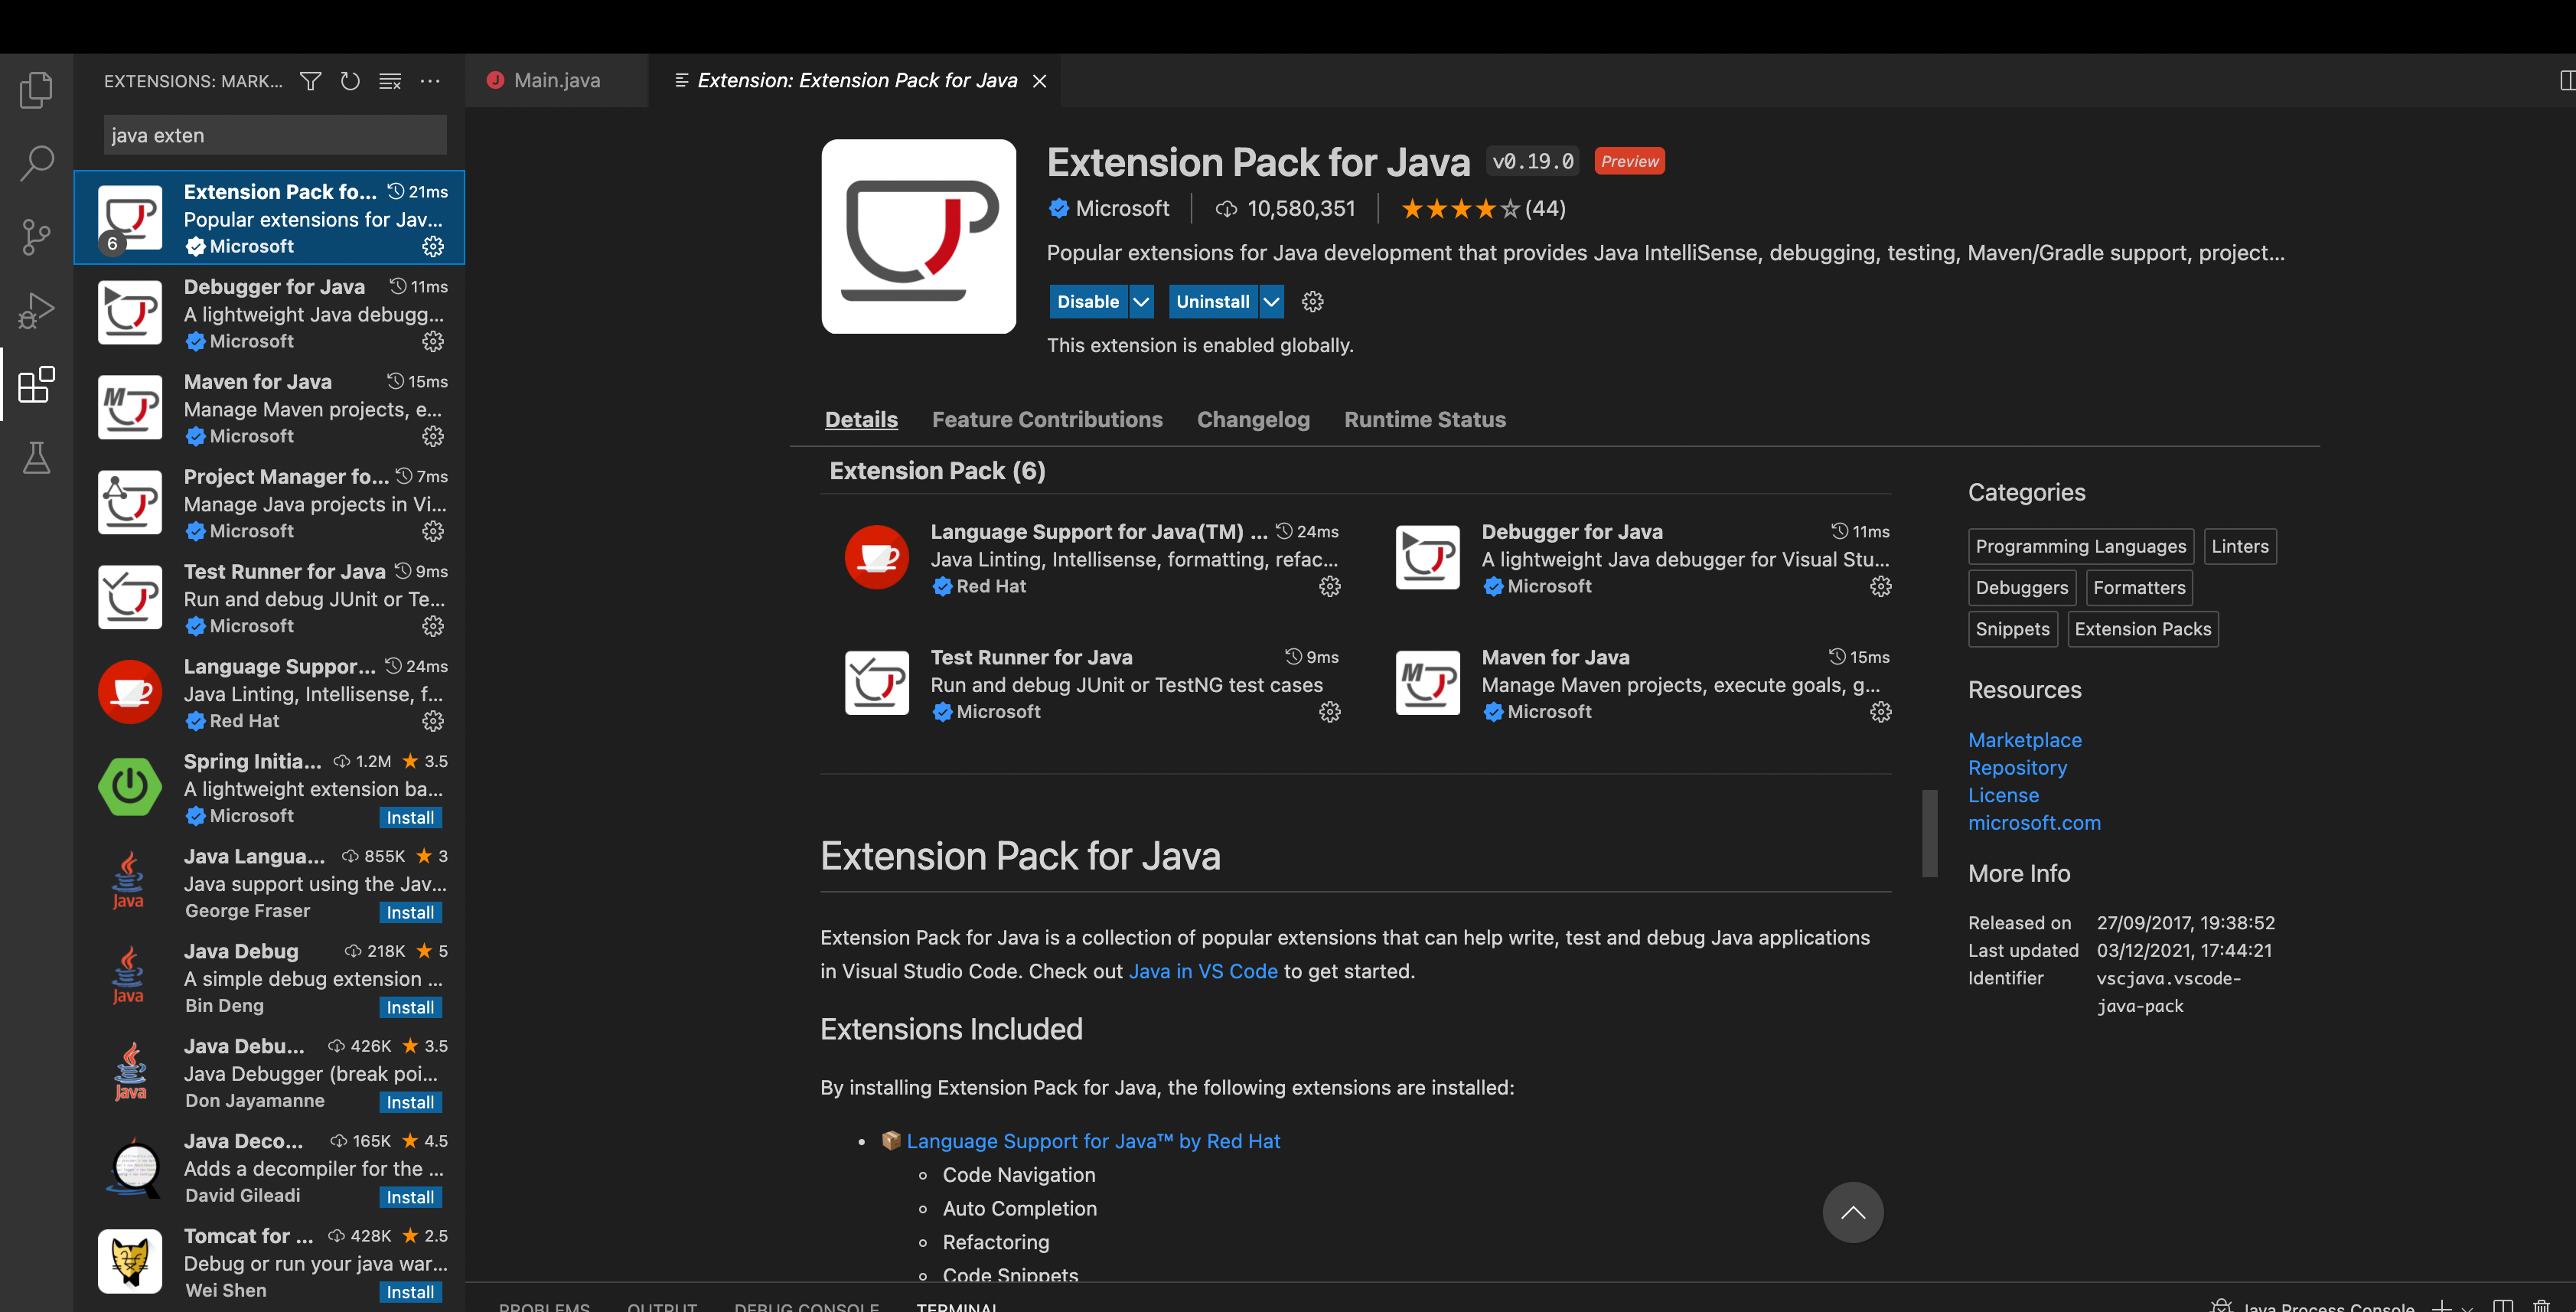Click the clear search results icon

click(x=390, y=81)
